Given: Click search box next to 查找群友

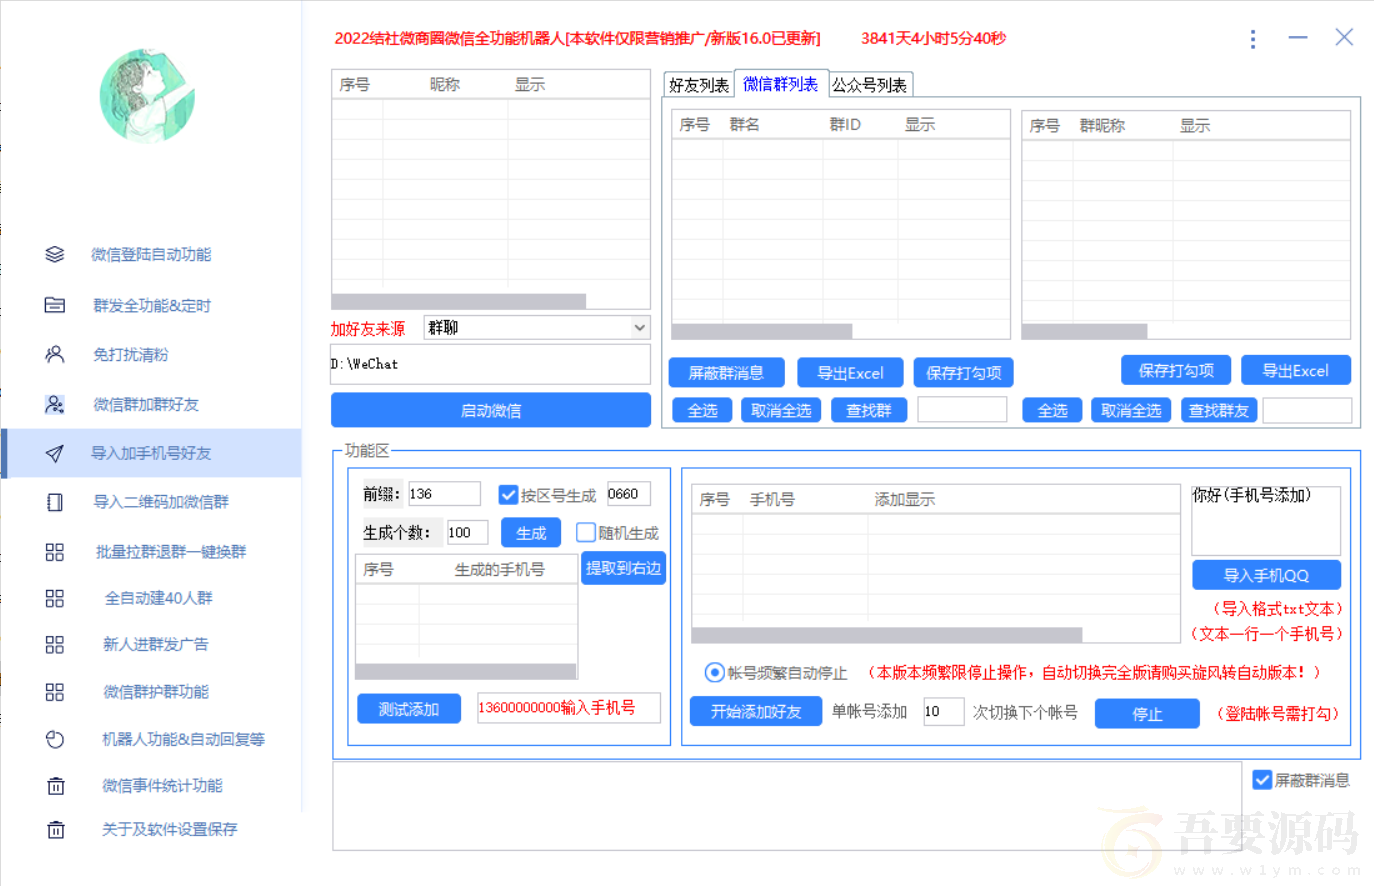Looking at the screenshot, I should [x=1307, y=410].
